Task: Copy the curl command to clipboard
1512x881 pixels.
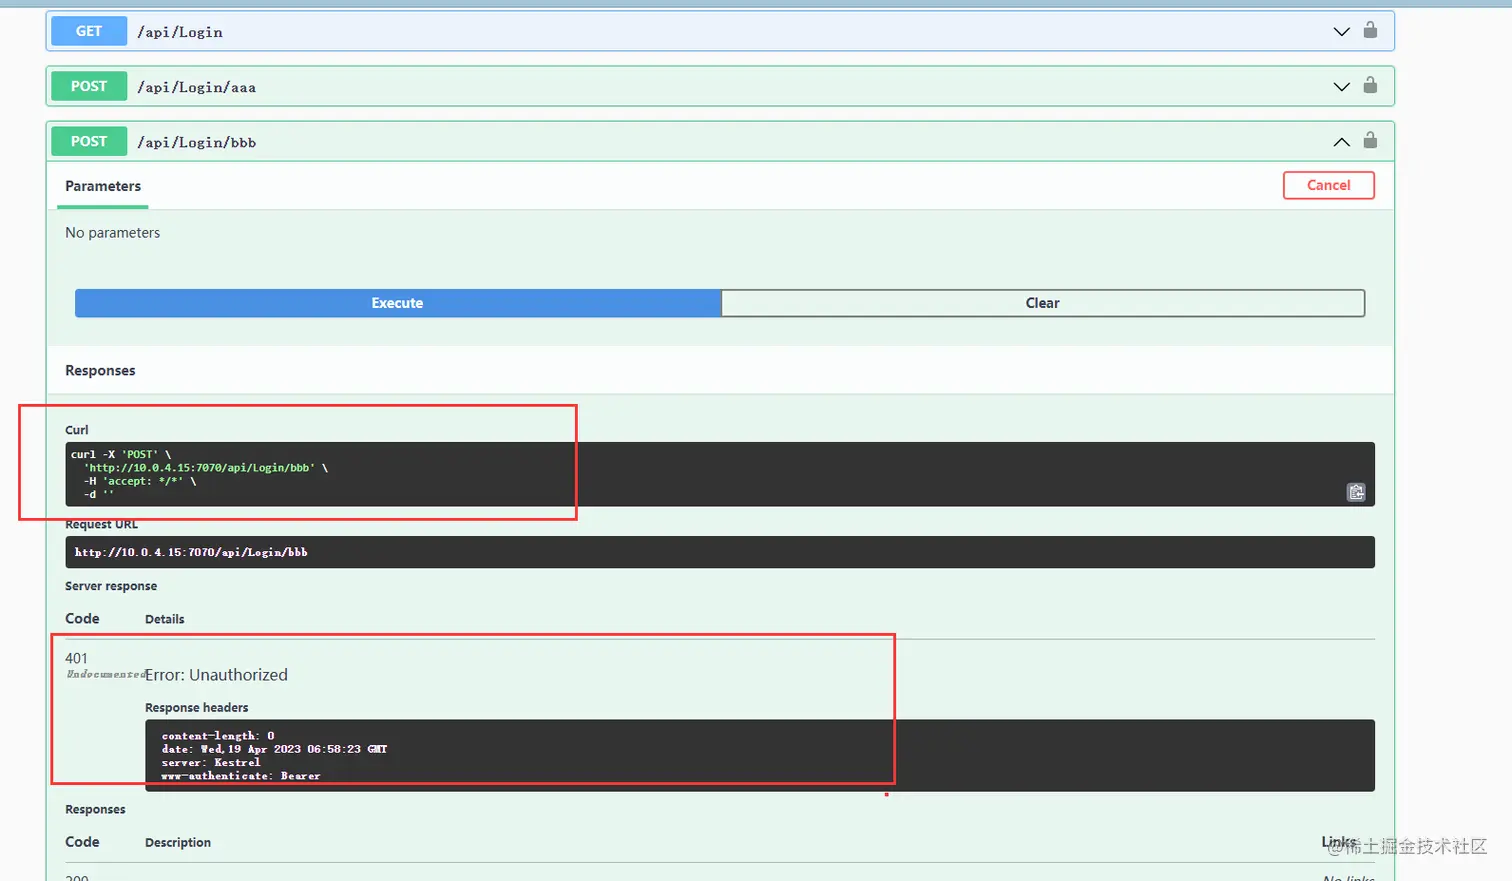Action: tap(1356, 492)
